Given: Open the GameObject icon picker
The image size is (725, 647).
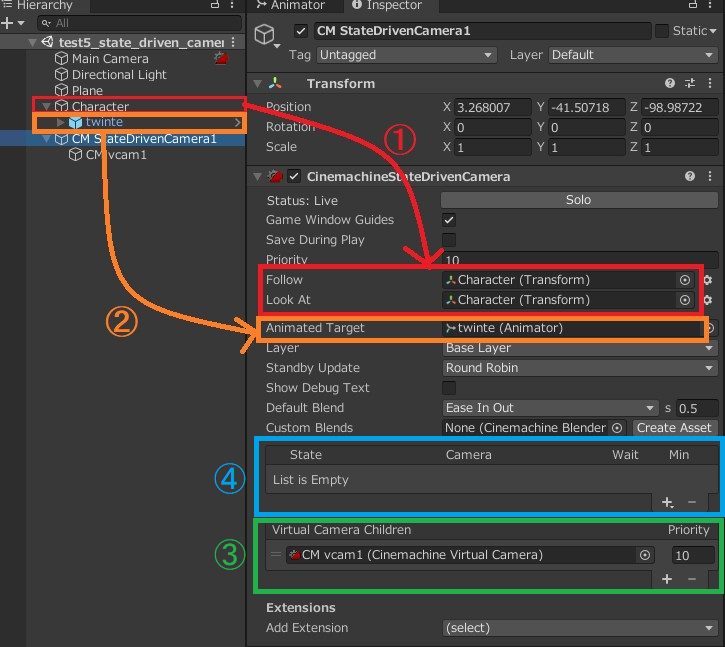Looking at the screenshot, I should tap(267, 36).
